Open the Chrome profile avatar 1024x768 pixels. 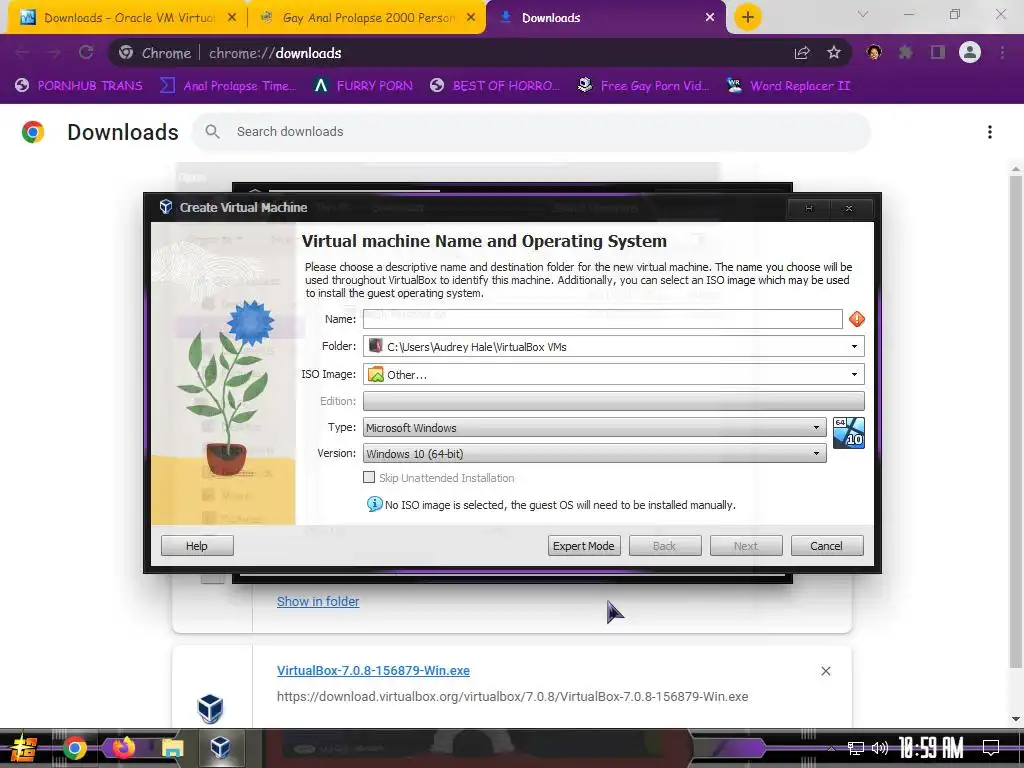(x=970, y=52)
